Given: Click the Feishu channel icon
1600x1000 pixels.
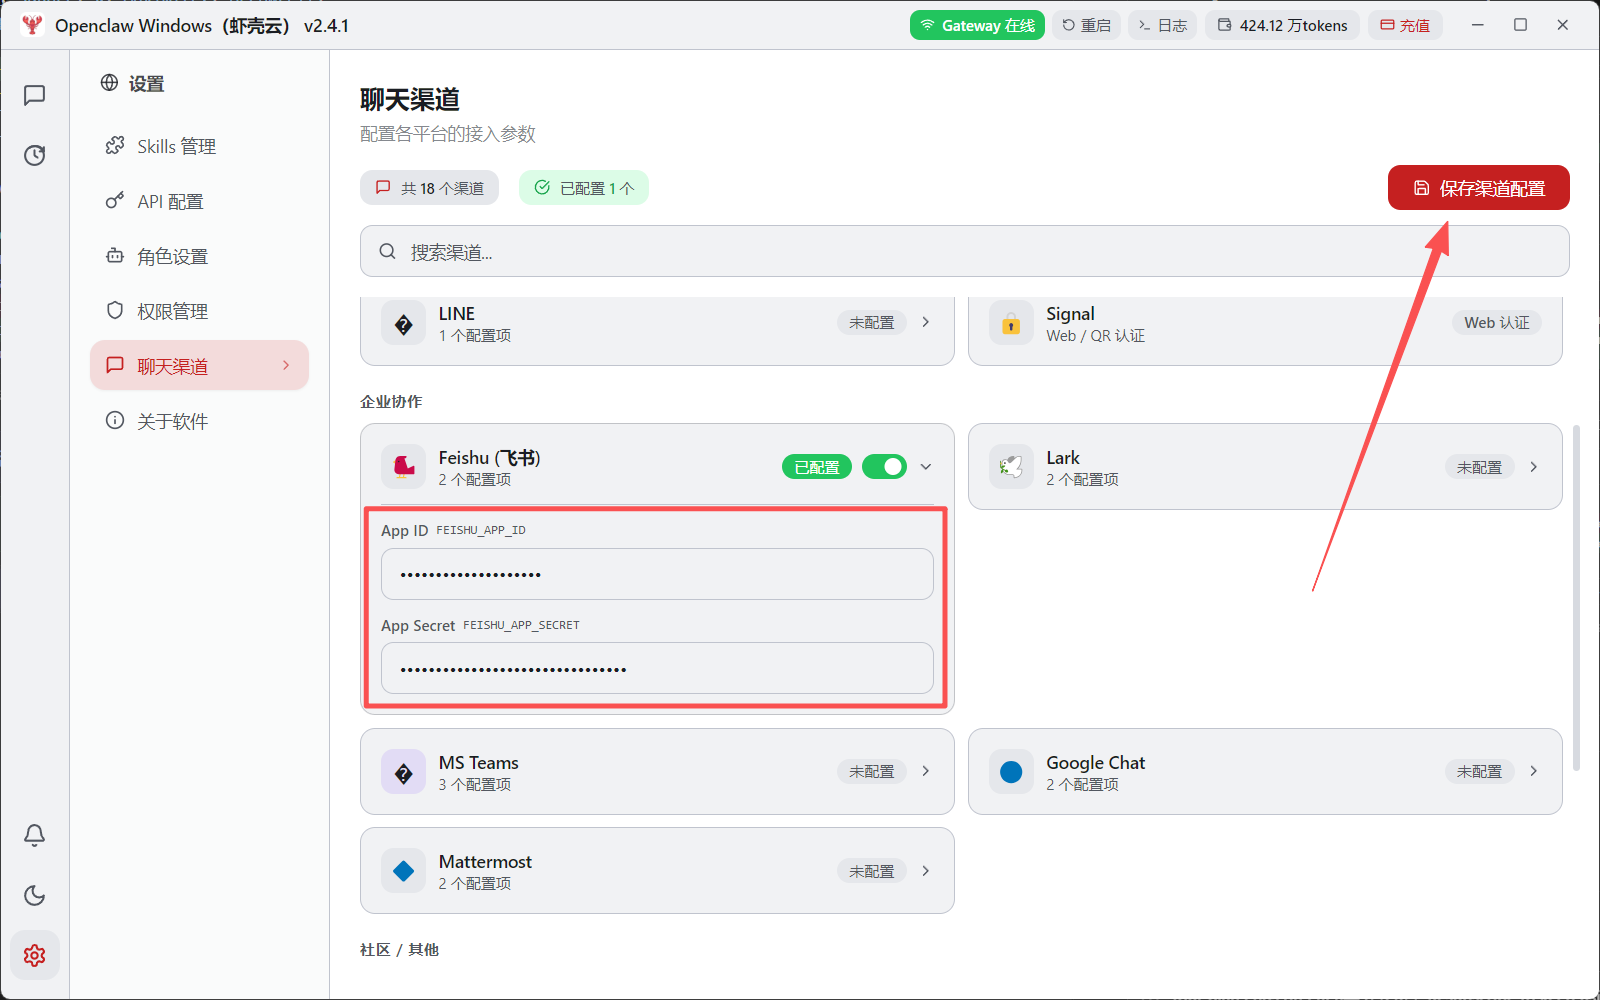Looking at the screenshot, I should [x=404, y=466].
